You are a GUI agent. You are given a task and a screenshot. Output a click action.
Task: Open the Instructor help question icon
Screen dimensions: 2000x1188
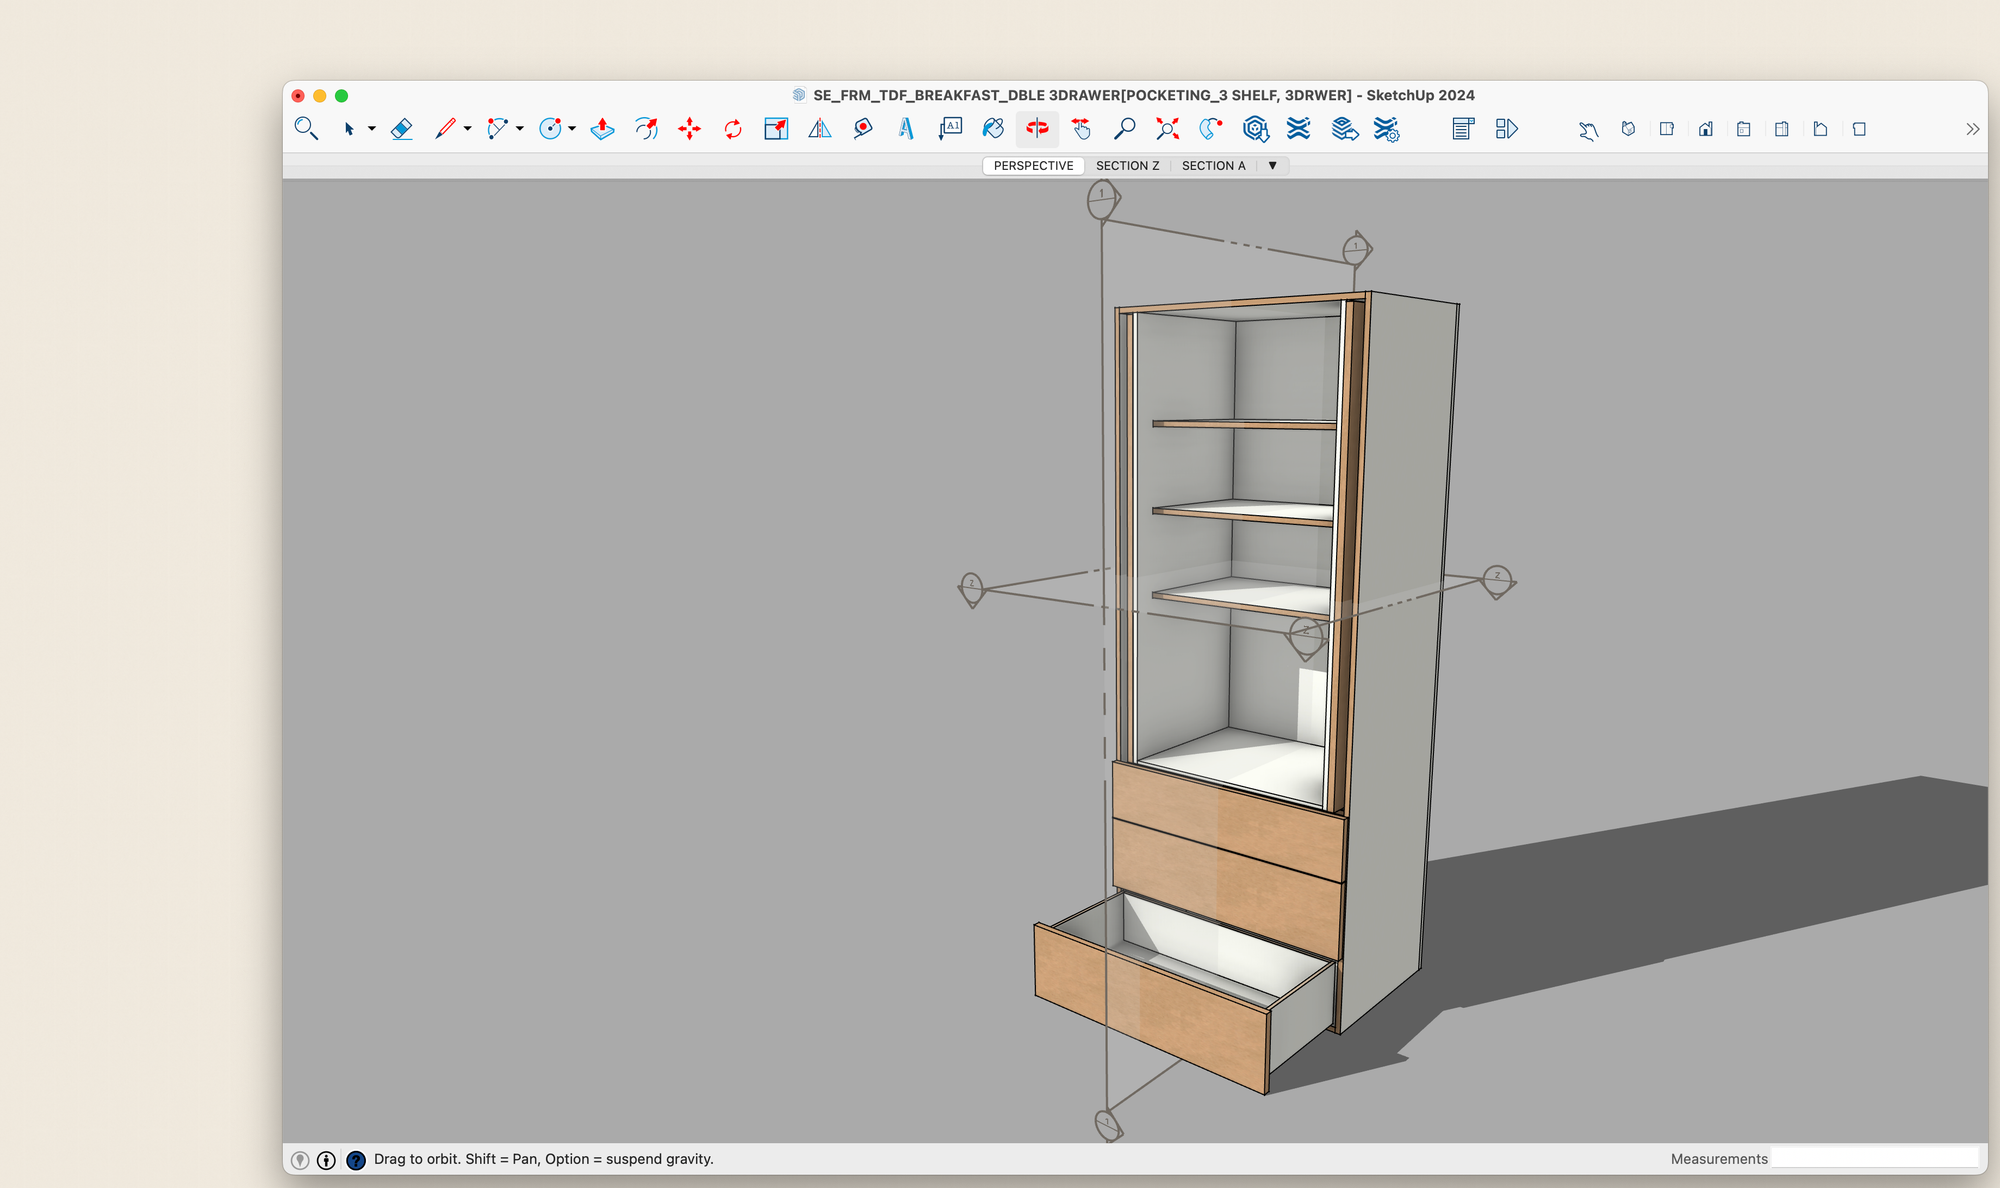[356, 1160]
